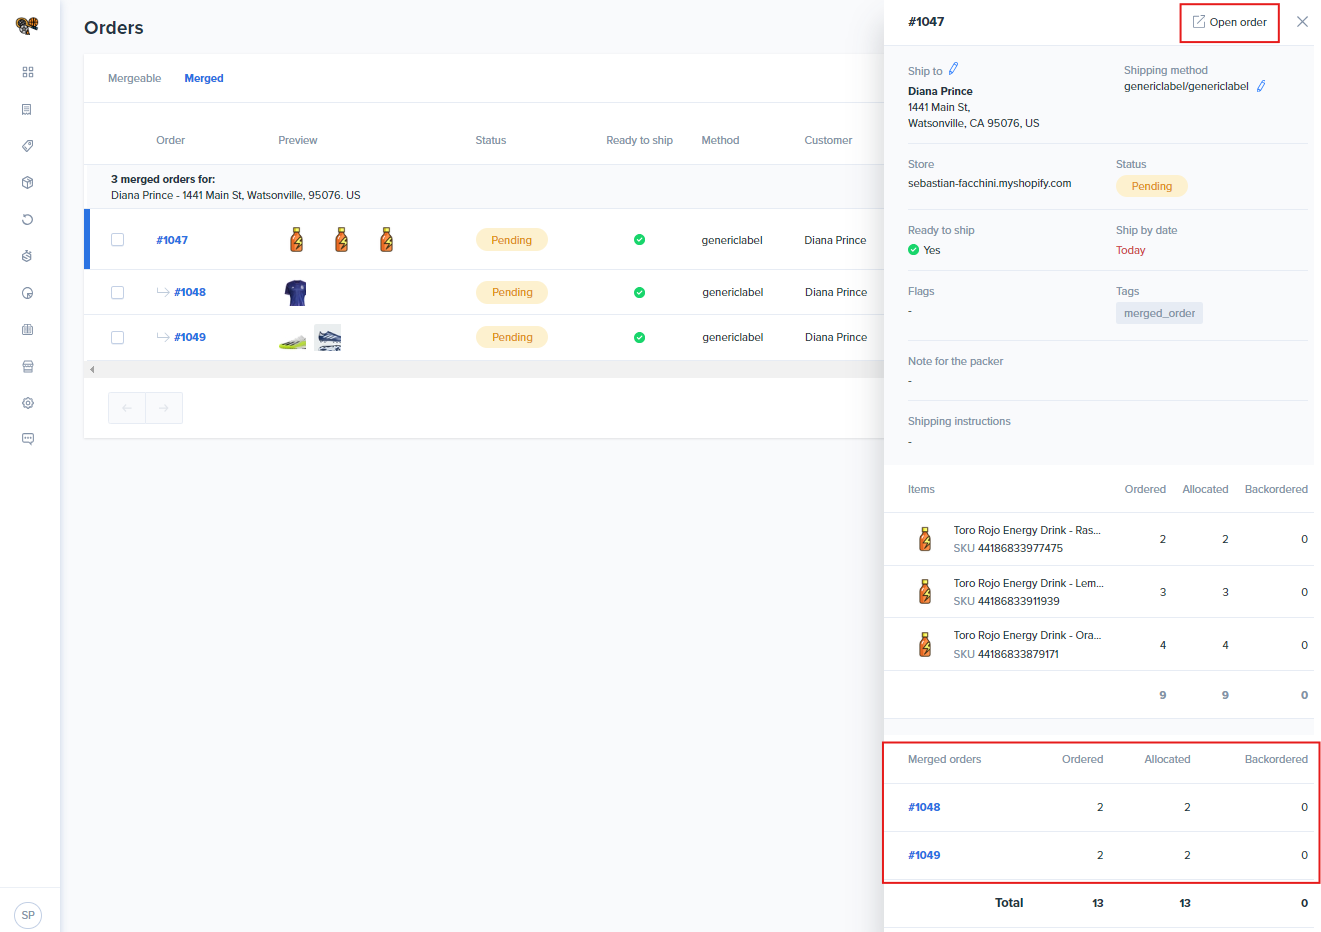
Task: Open the chat message icon in sidebar
Action: 28,439
